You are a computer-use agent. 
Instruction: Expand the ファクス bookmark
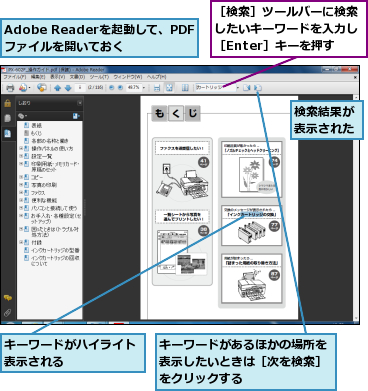(20, 193)
